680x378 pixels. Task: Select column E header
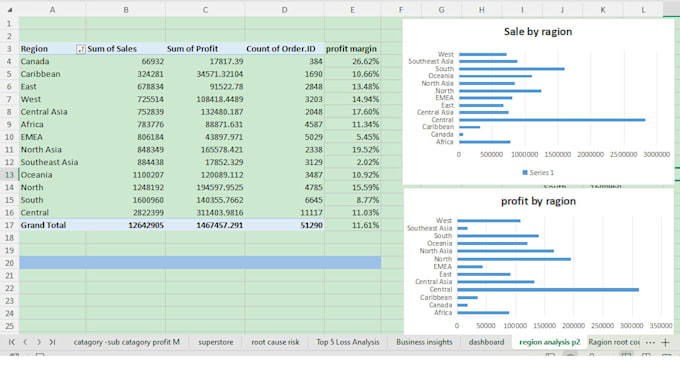[352, 10]
